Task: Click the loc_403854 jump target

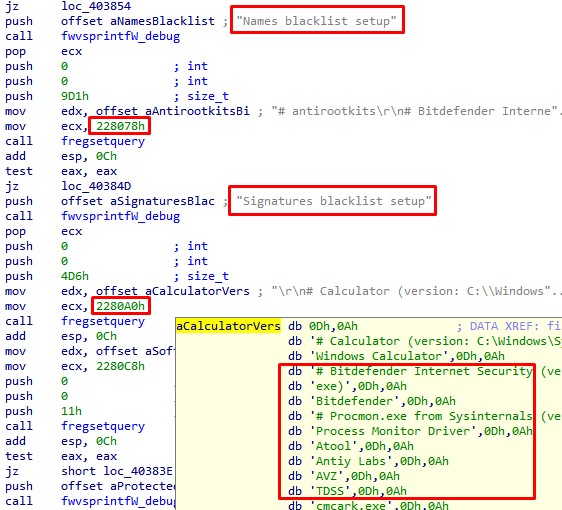Action: 96,6
